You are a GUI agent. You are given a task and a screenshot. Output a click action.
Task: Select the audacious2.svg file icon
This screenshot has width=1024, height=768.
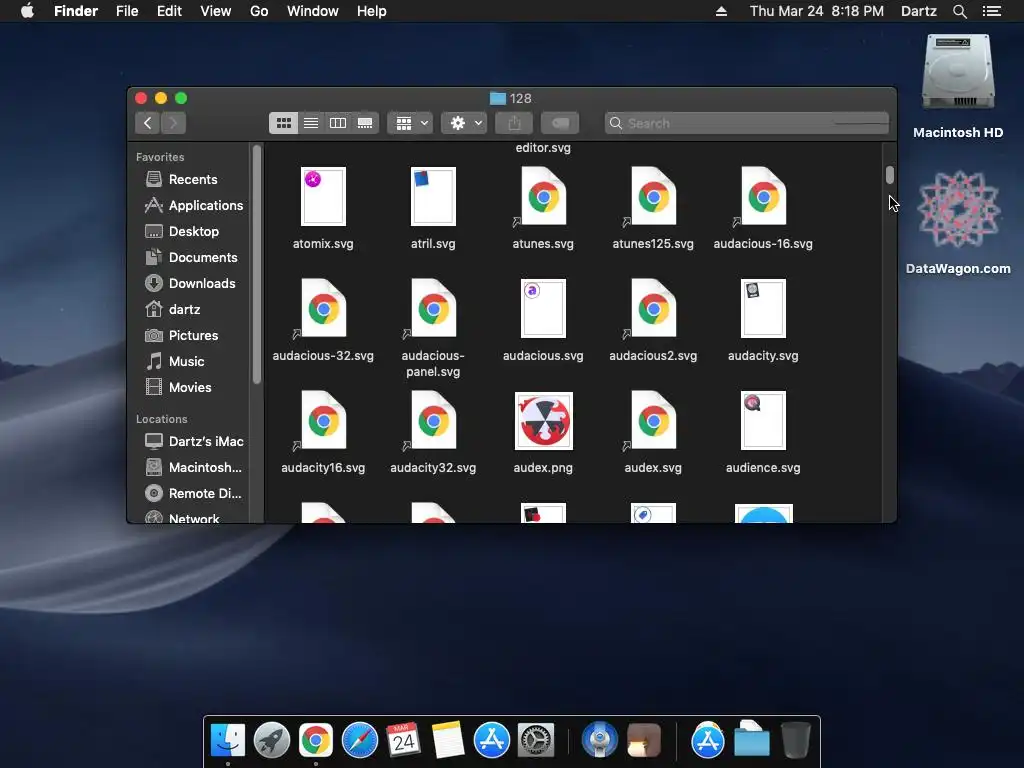tap(653, 308)
